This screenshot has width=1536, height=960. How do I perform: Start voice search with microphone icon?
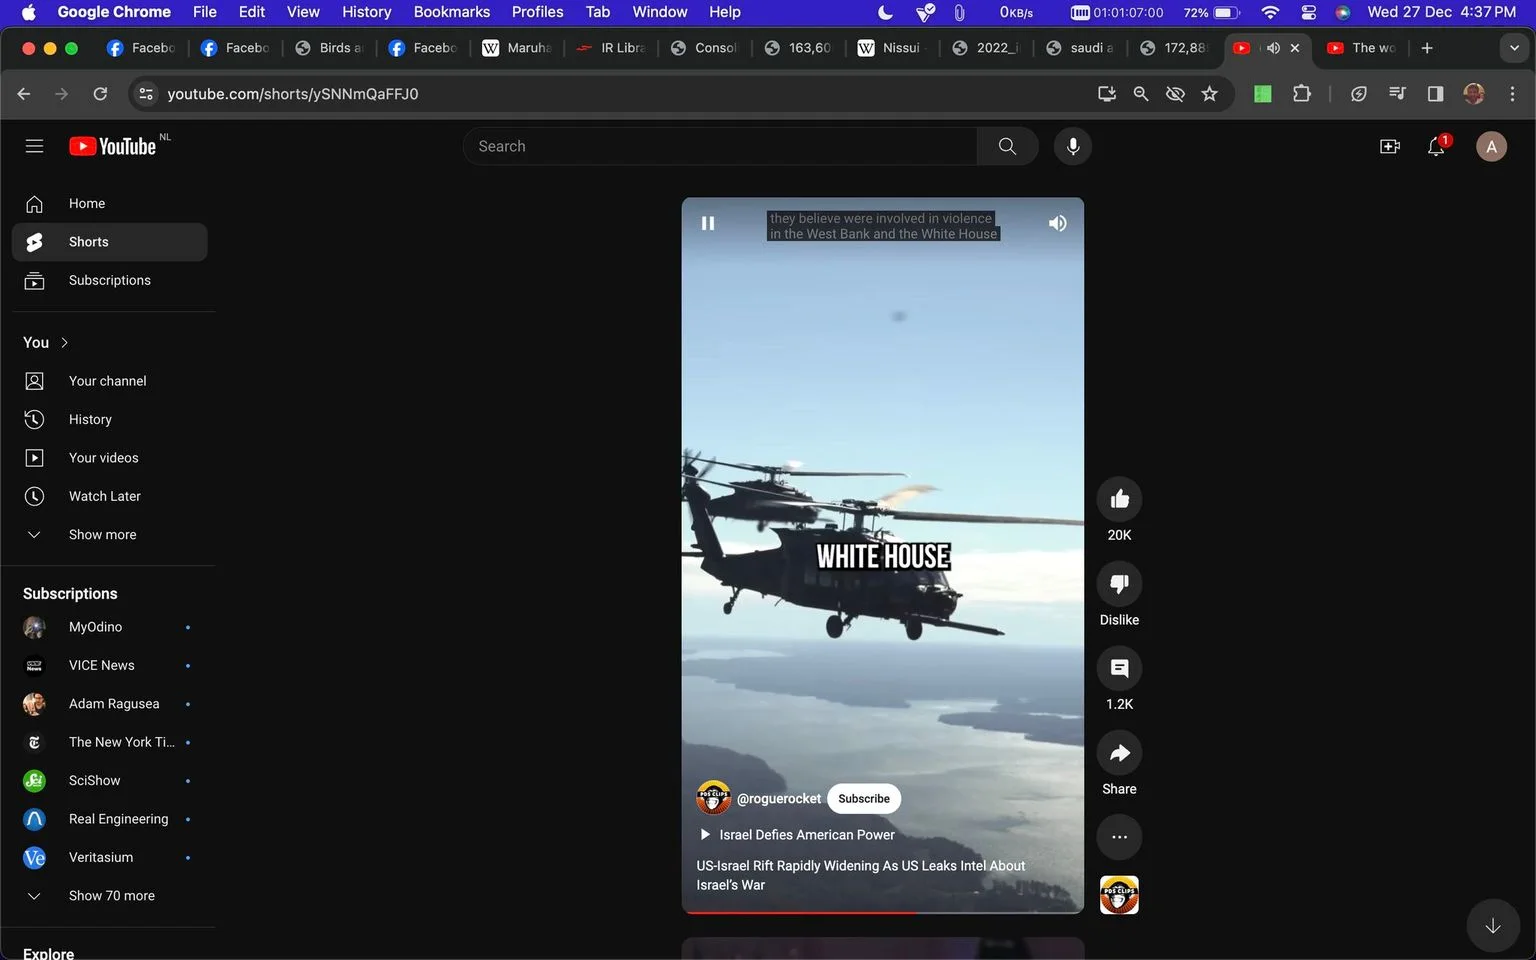pyautogui.click(x=1072, y=146)
